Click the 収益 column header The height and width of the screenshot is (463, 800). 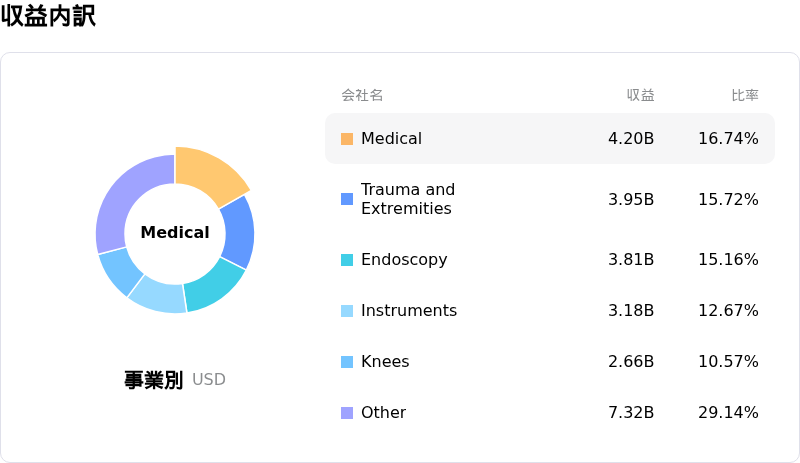640,95
